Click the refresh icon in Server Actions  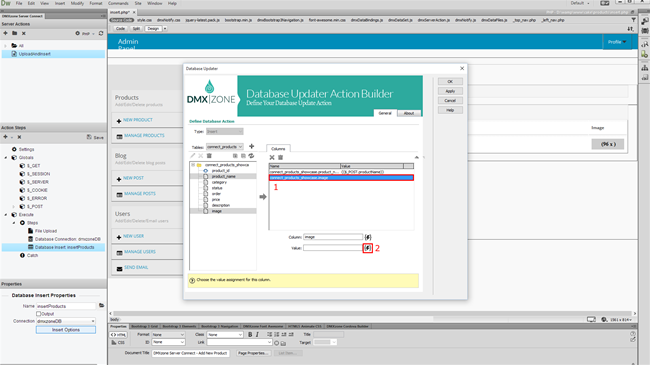pos(101,33)
